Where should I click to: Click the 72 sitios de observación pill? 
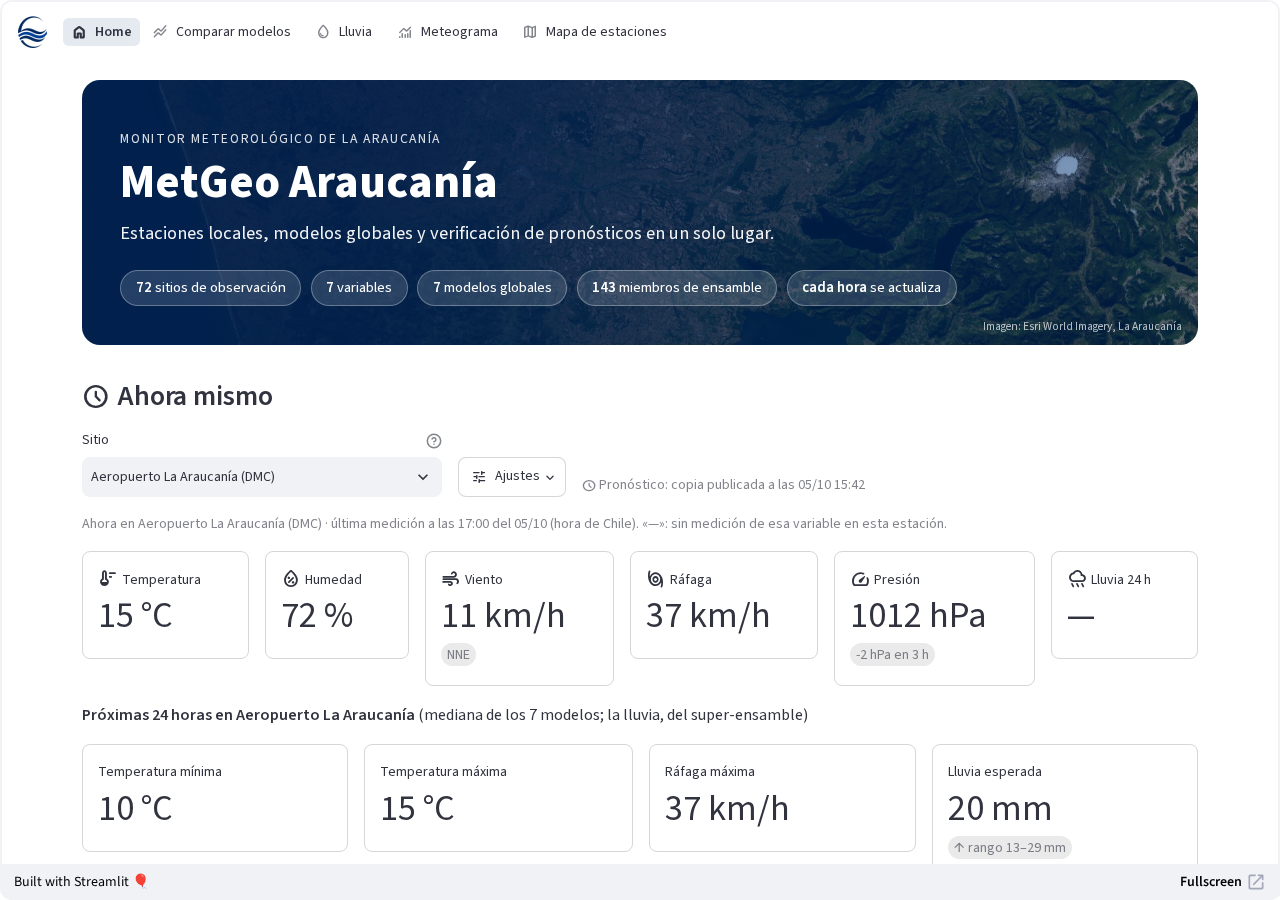210,288
